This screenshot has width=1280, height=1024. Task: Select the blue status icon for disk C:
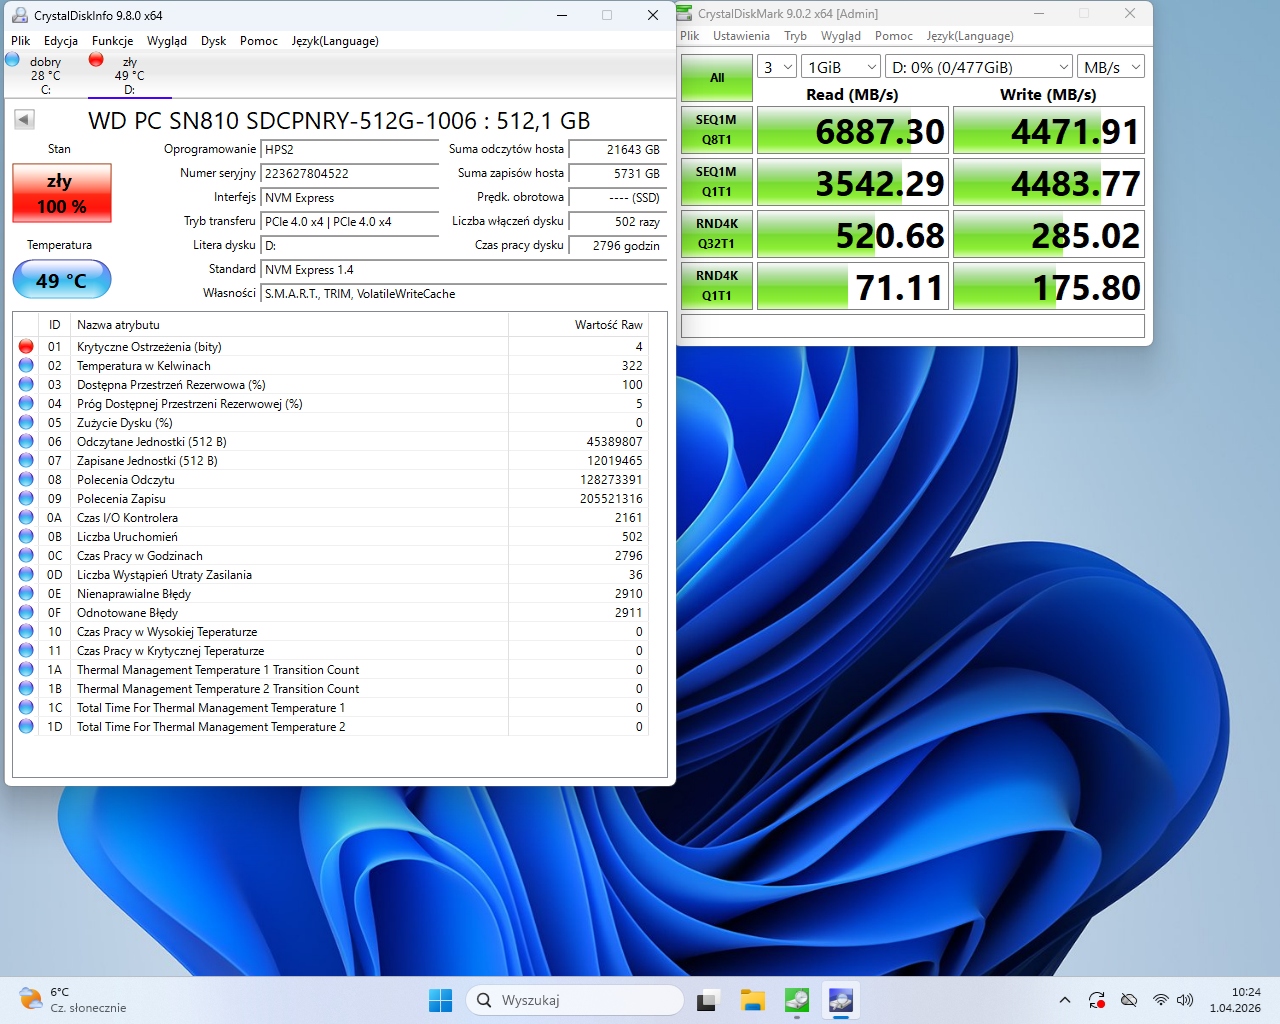click(13, 60)
